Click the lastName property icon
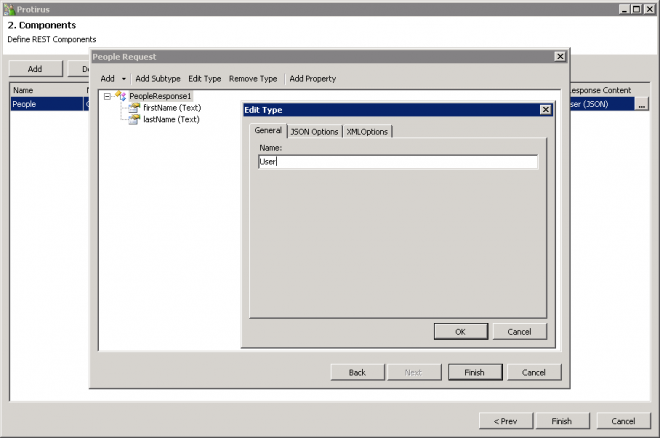Viewport: 660px width, 438px height. click(x=134, y=119)
